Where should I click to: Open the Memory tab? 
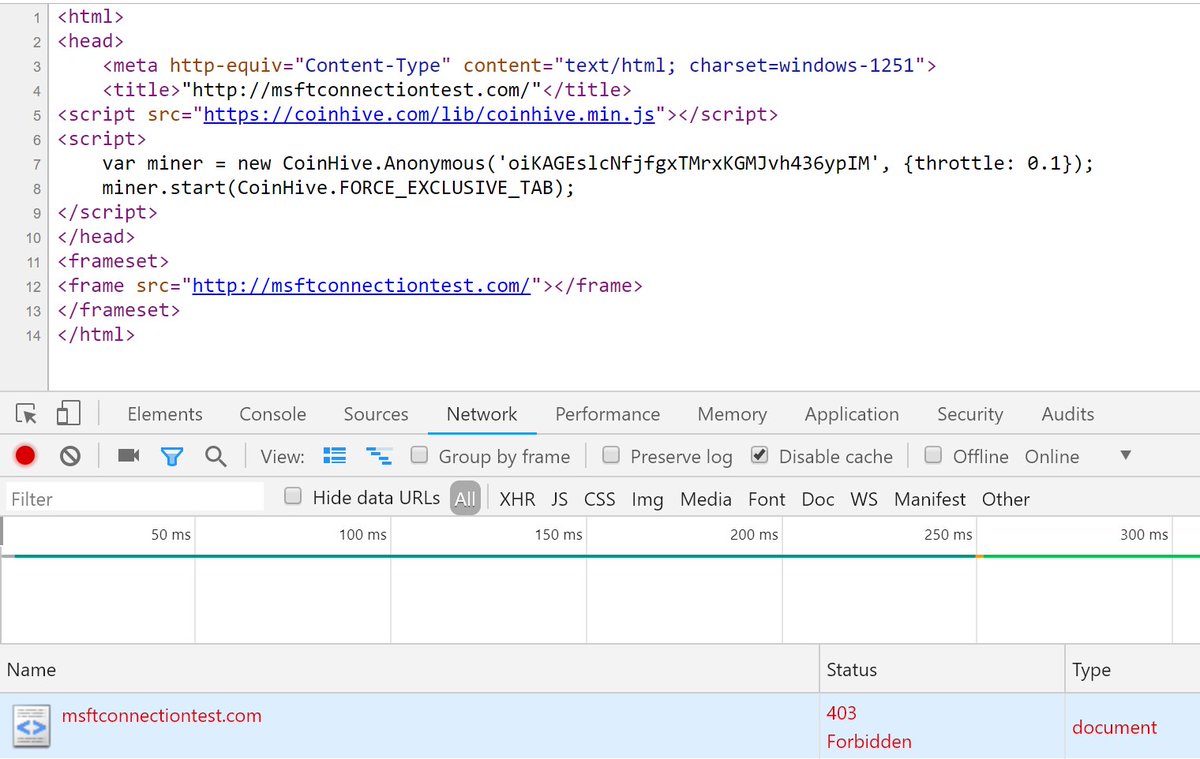pos(732,414)
